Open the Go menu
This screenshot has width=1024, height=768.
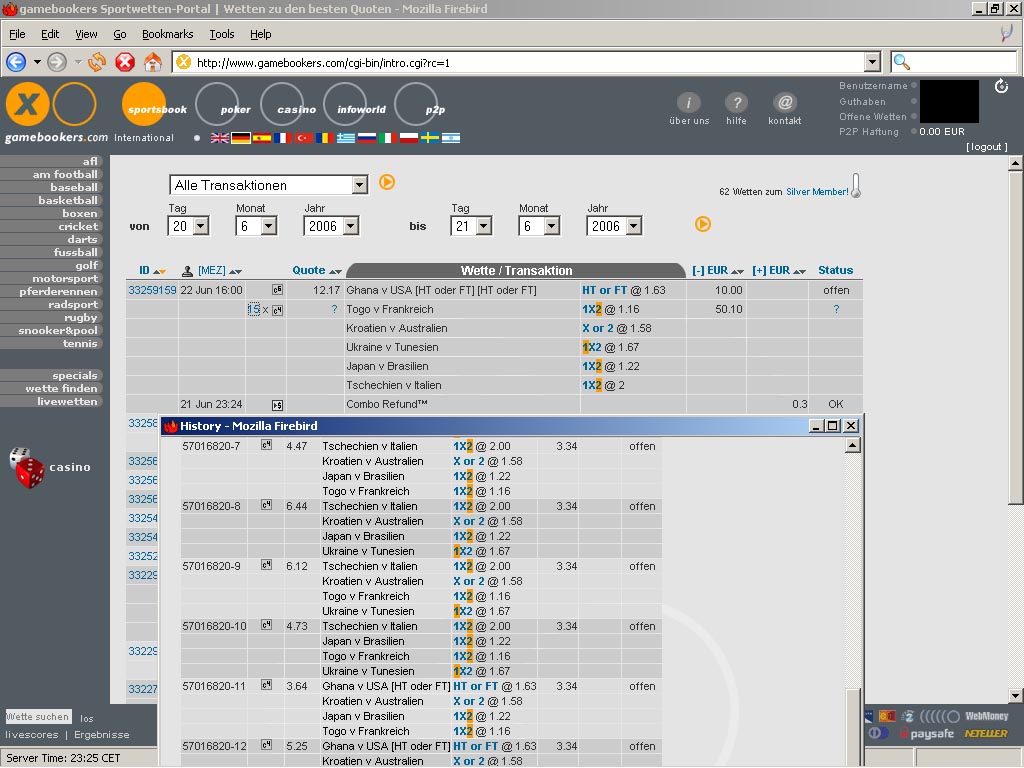(120, 34)
